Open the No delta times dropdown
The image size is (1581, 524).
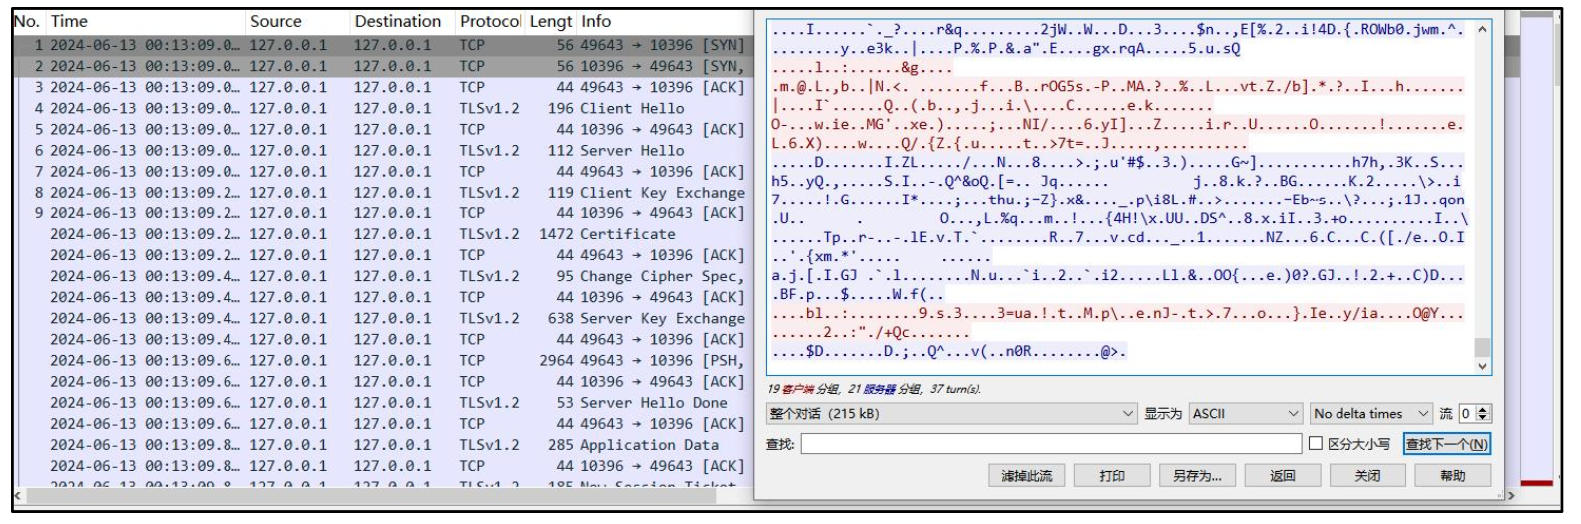click(1371, 414)
